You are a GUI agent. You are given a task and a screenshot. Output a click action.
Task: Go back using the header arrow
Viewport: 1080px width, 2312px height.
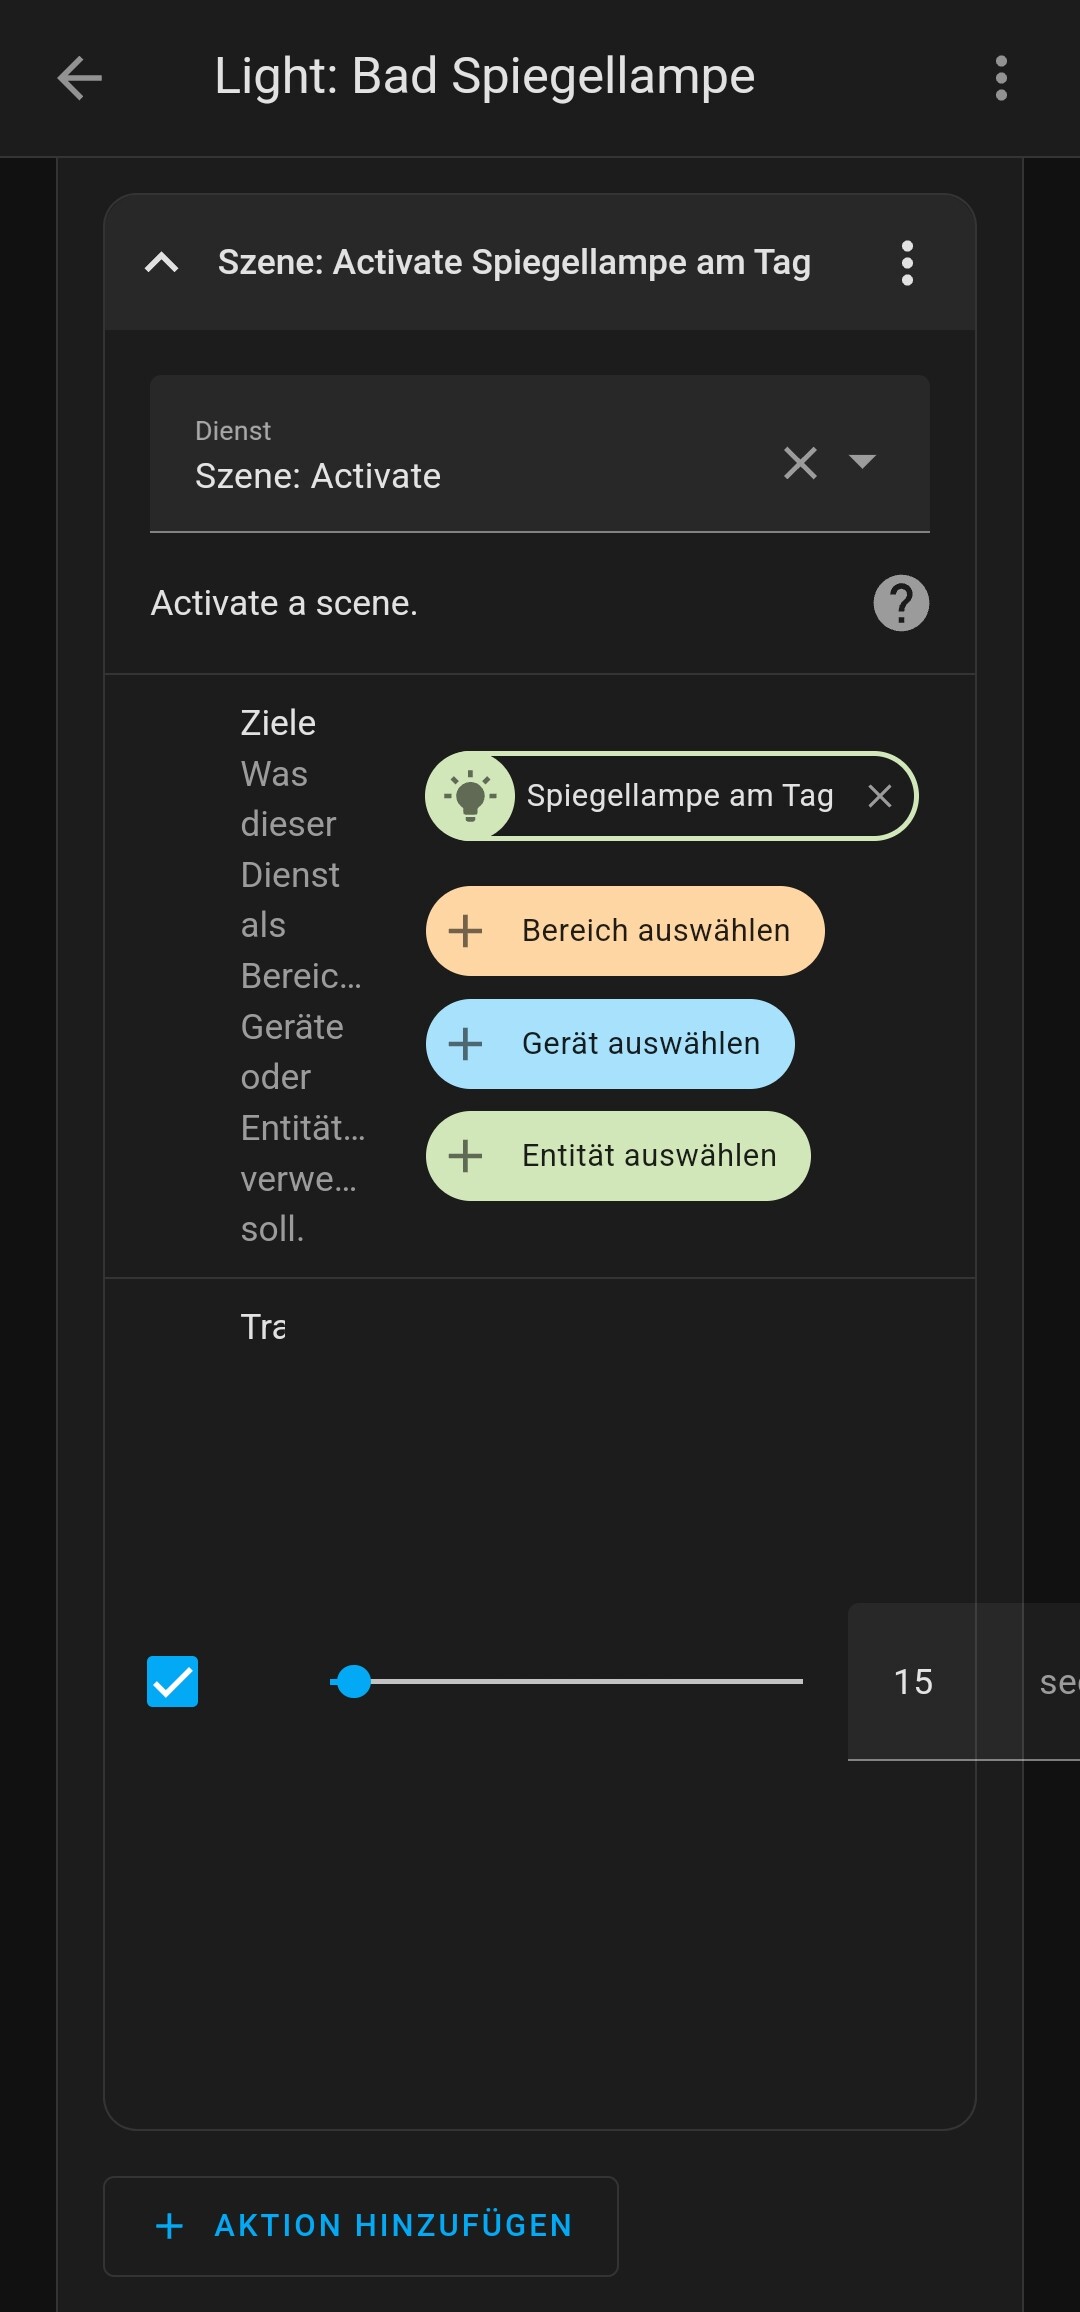[80, 78]
